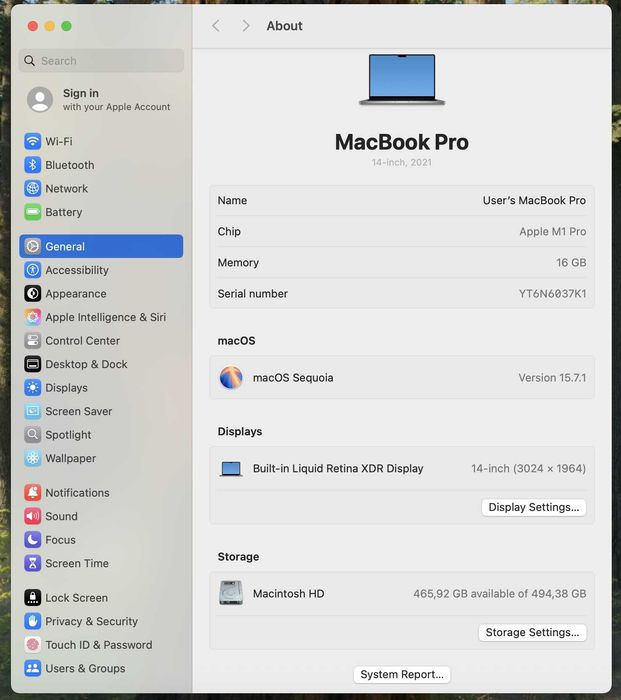The width and height of the screenshot is (621, 700).
Task: Open Wi-Fi settings via its icon
Action: tap(33, 142)
